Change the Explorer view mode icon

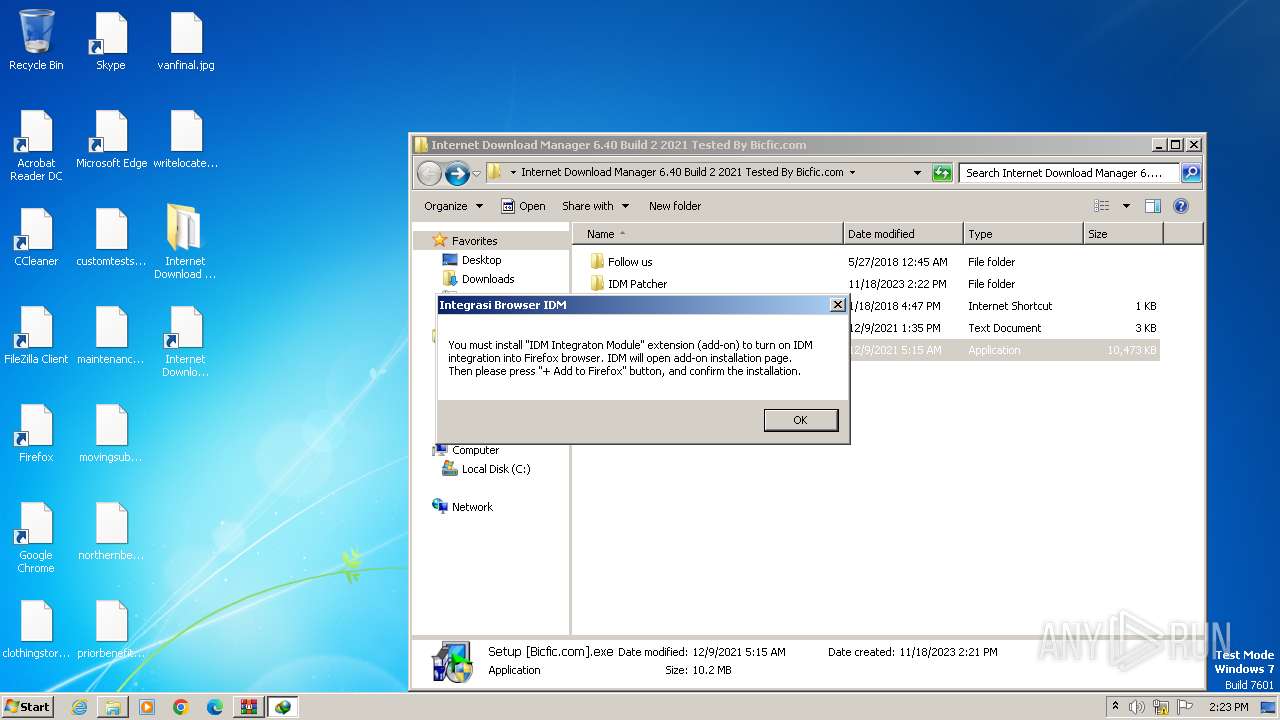(x=1102, y=206)
